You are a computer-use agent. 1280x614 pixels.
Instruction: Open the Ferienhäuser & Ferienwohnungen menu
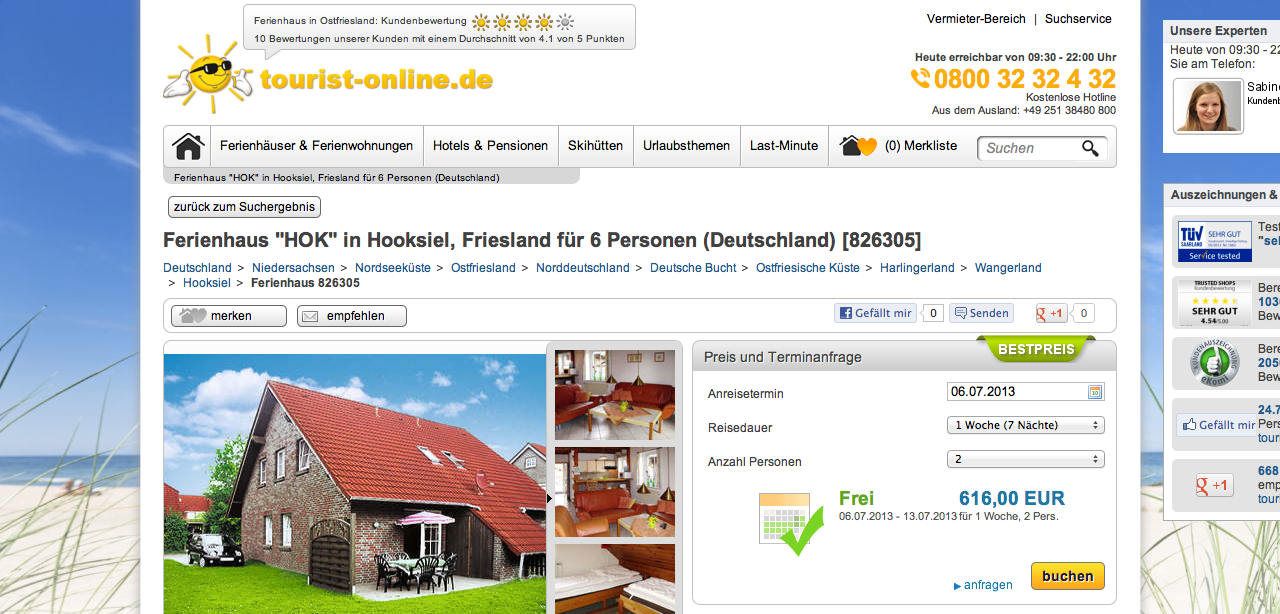pyautogui.click(x=316, y=146)
